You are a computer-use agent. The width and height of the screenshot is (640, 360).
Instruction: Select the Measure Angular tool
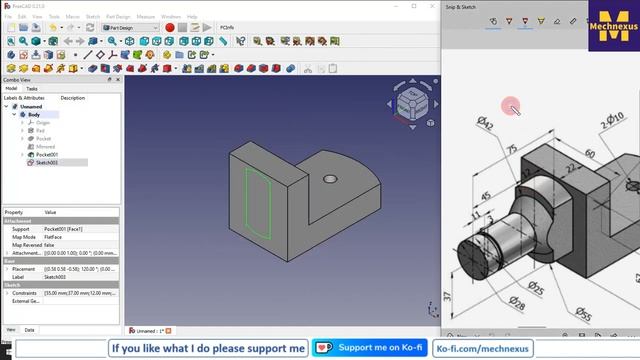pyautogui.click(x=270, y=41)
